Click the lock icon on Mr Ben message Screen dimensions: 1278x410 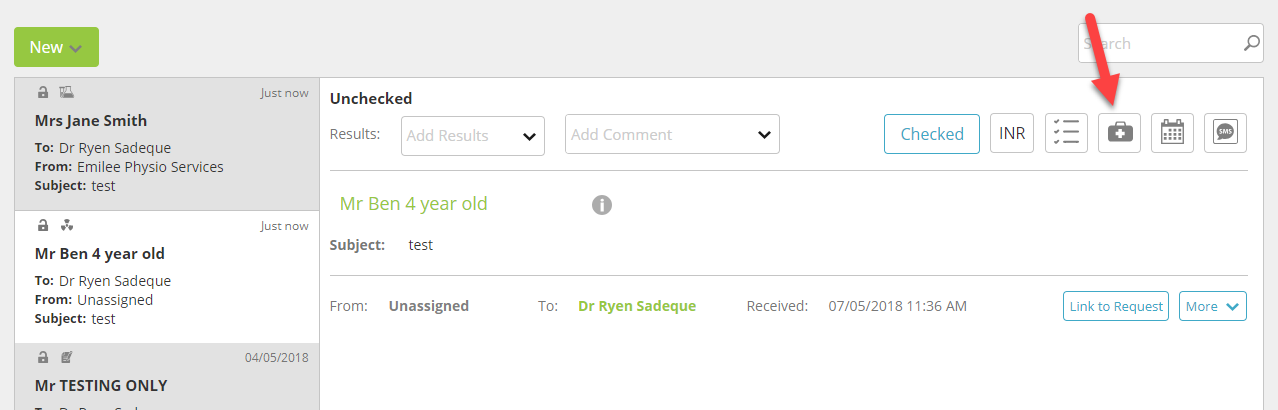point(42,225)
